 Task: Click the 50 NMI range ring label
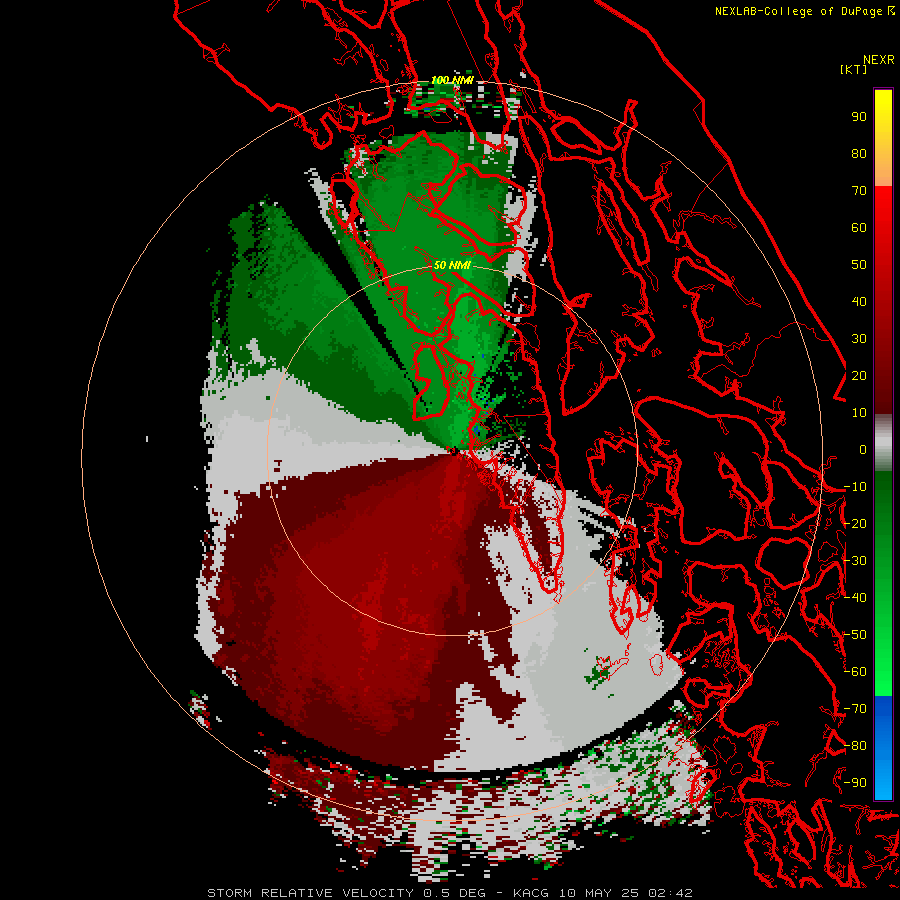pos(452,265)
